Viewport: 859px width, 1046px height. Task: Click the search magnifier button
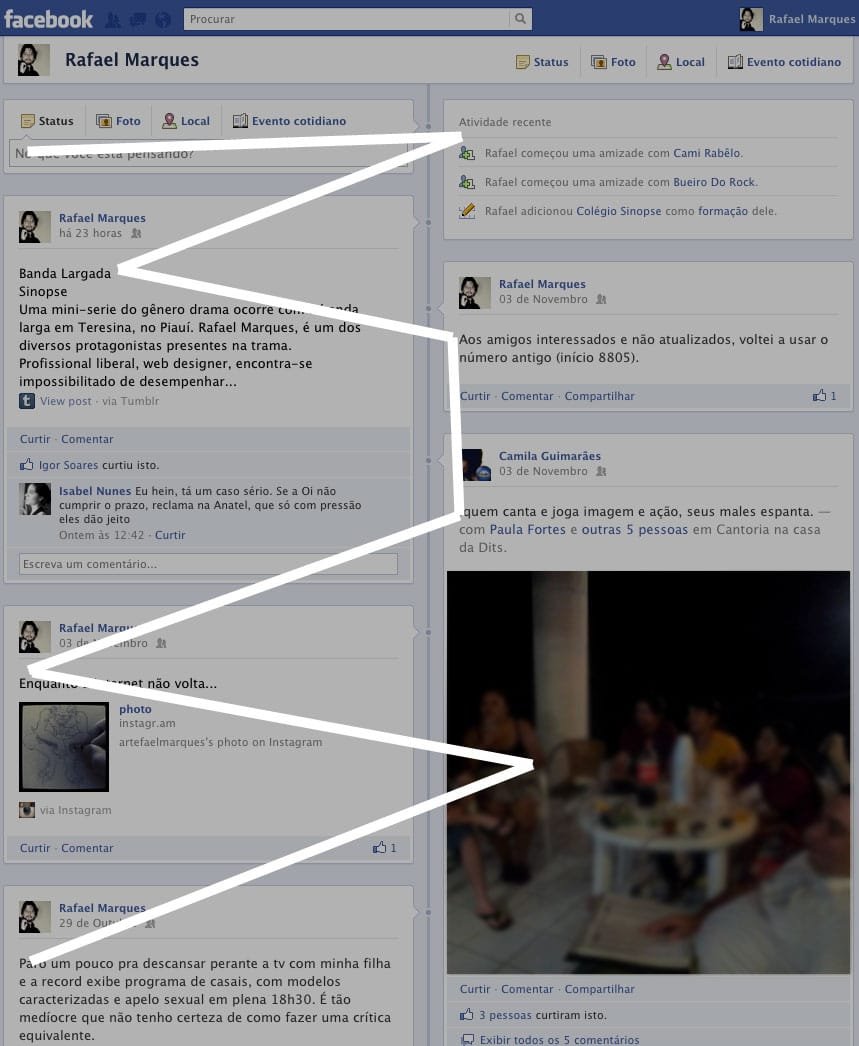coord(520,19)
